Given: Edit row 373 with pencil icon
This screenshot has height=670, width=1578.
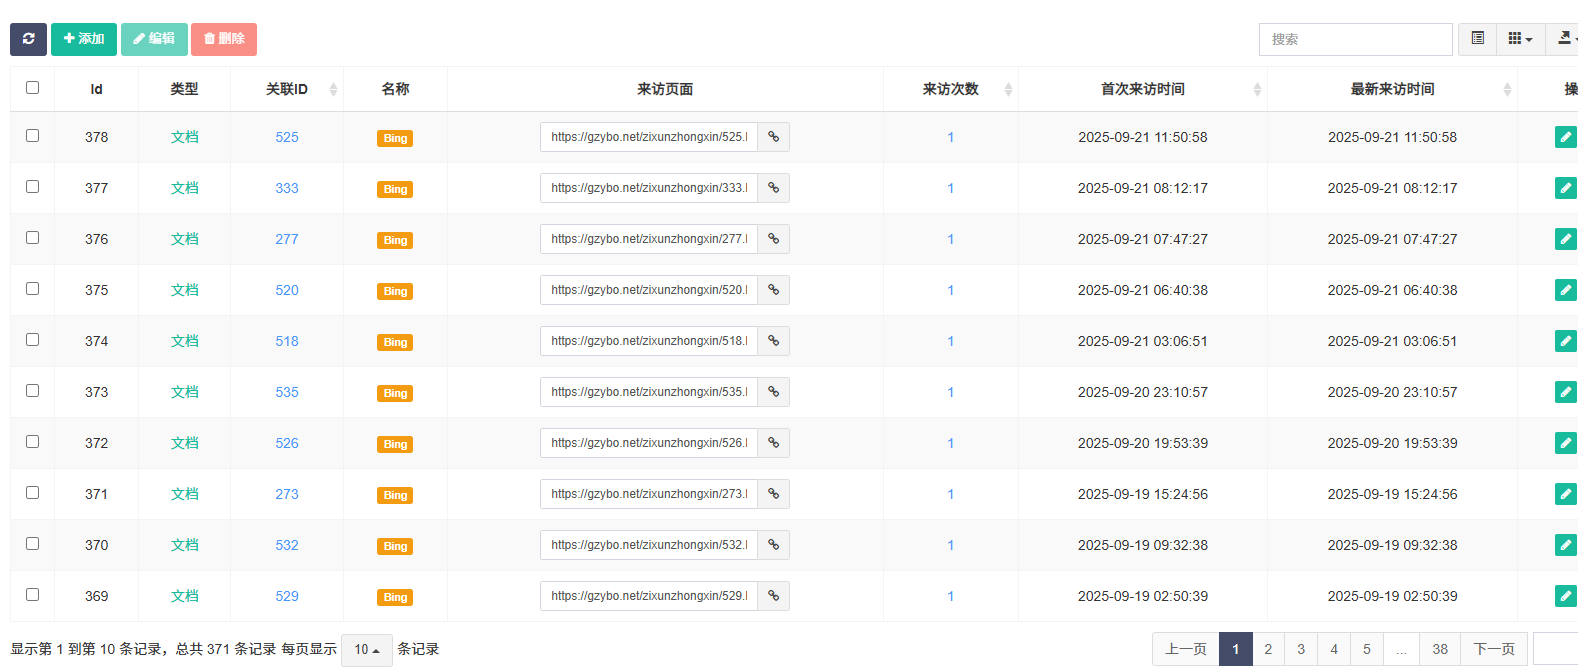Looking at the screenshot, I should click(1566, 392).
